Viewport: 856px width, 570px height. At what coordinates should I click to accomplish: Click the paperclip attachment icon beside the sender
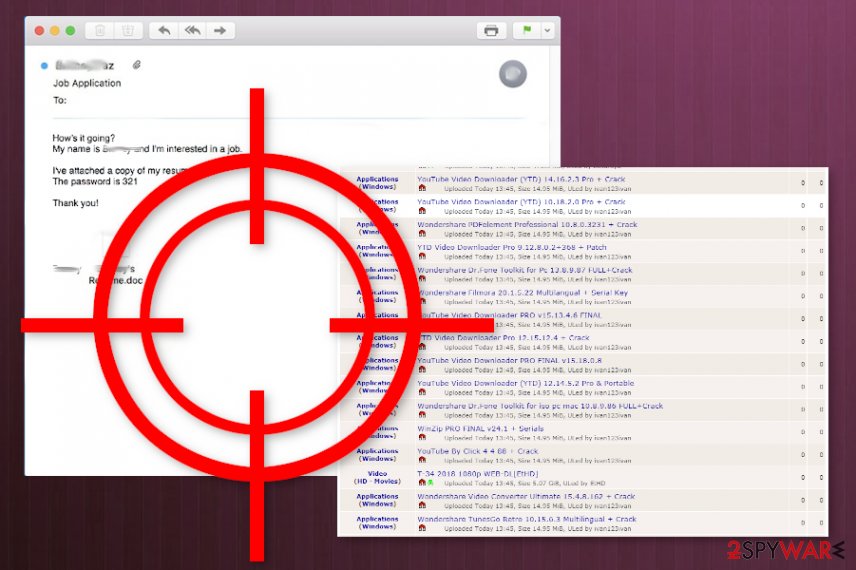click(x=136, y=65)
